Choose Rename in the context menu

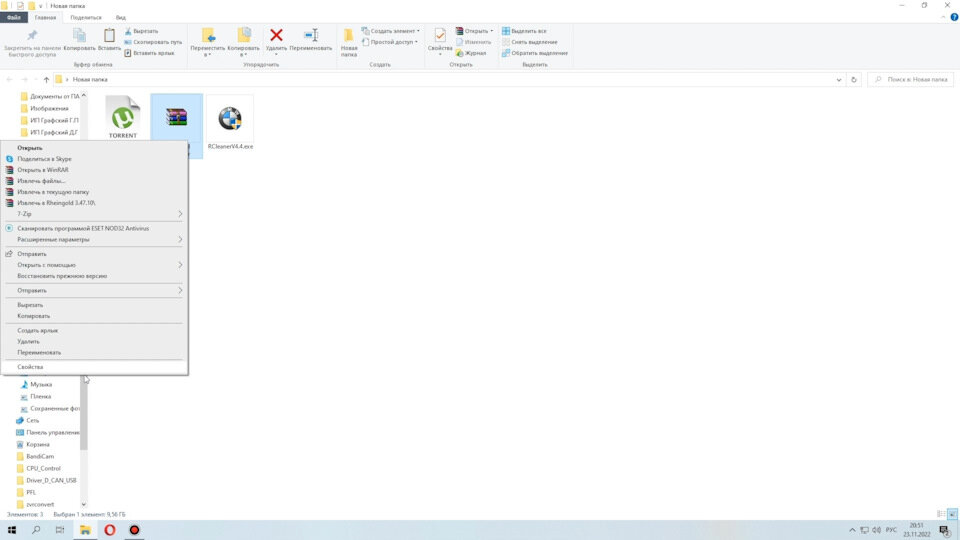(94, 353)
